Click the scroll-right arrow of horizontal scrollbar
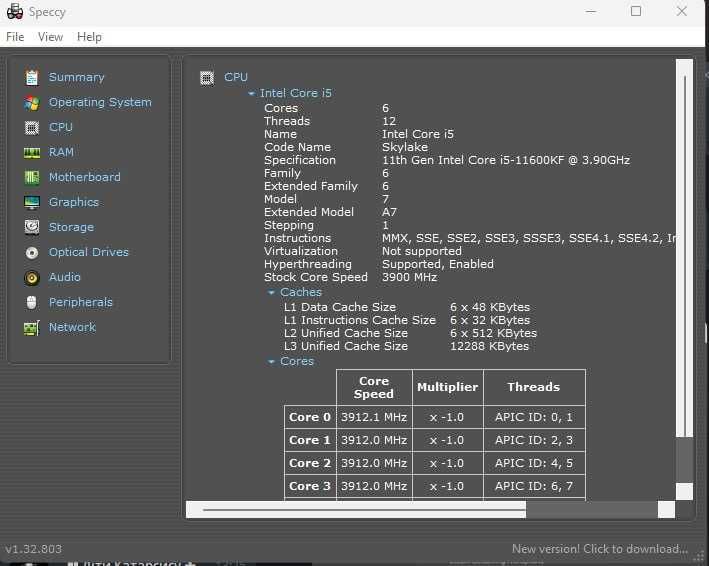This screenshot has height=566, width=709. [666, 509]
